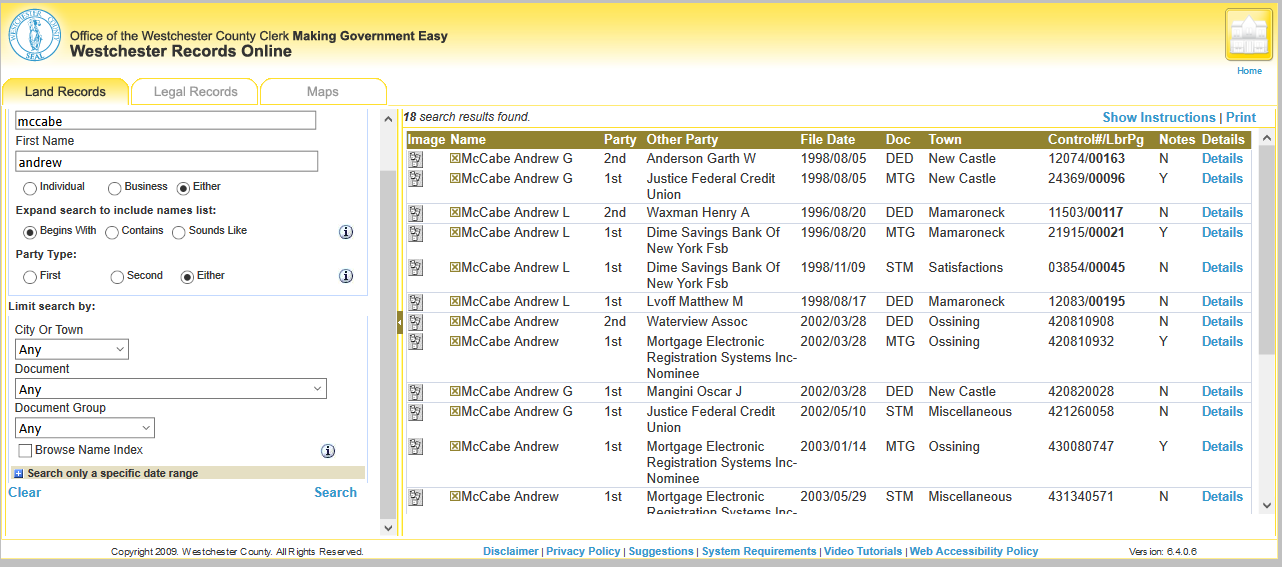Open image icon for Lvoff Matthew M row
This screenshot has width=1282, height=567.
[416, 302]
